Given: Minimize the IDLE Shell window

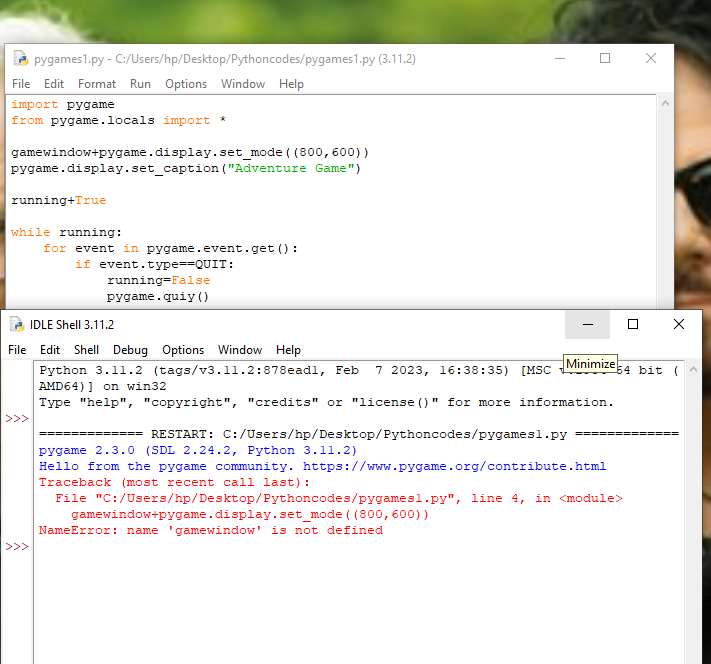Looking at the screenshot, I should (588, 325).
